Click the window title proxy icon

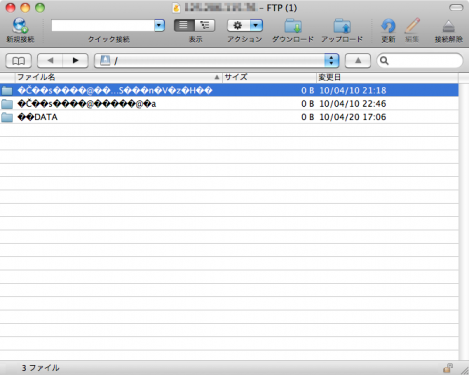click(x=176, y=8)
